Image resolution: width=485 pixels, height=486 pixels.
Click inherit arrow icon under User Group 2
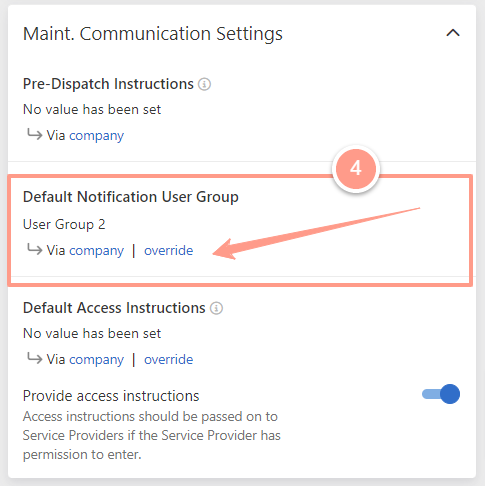pyautogui.click(x=34, y=249)
